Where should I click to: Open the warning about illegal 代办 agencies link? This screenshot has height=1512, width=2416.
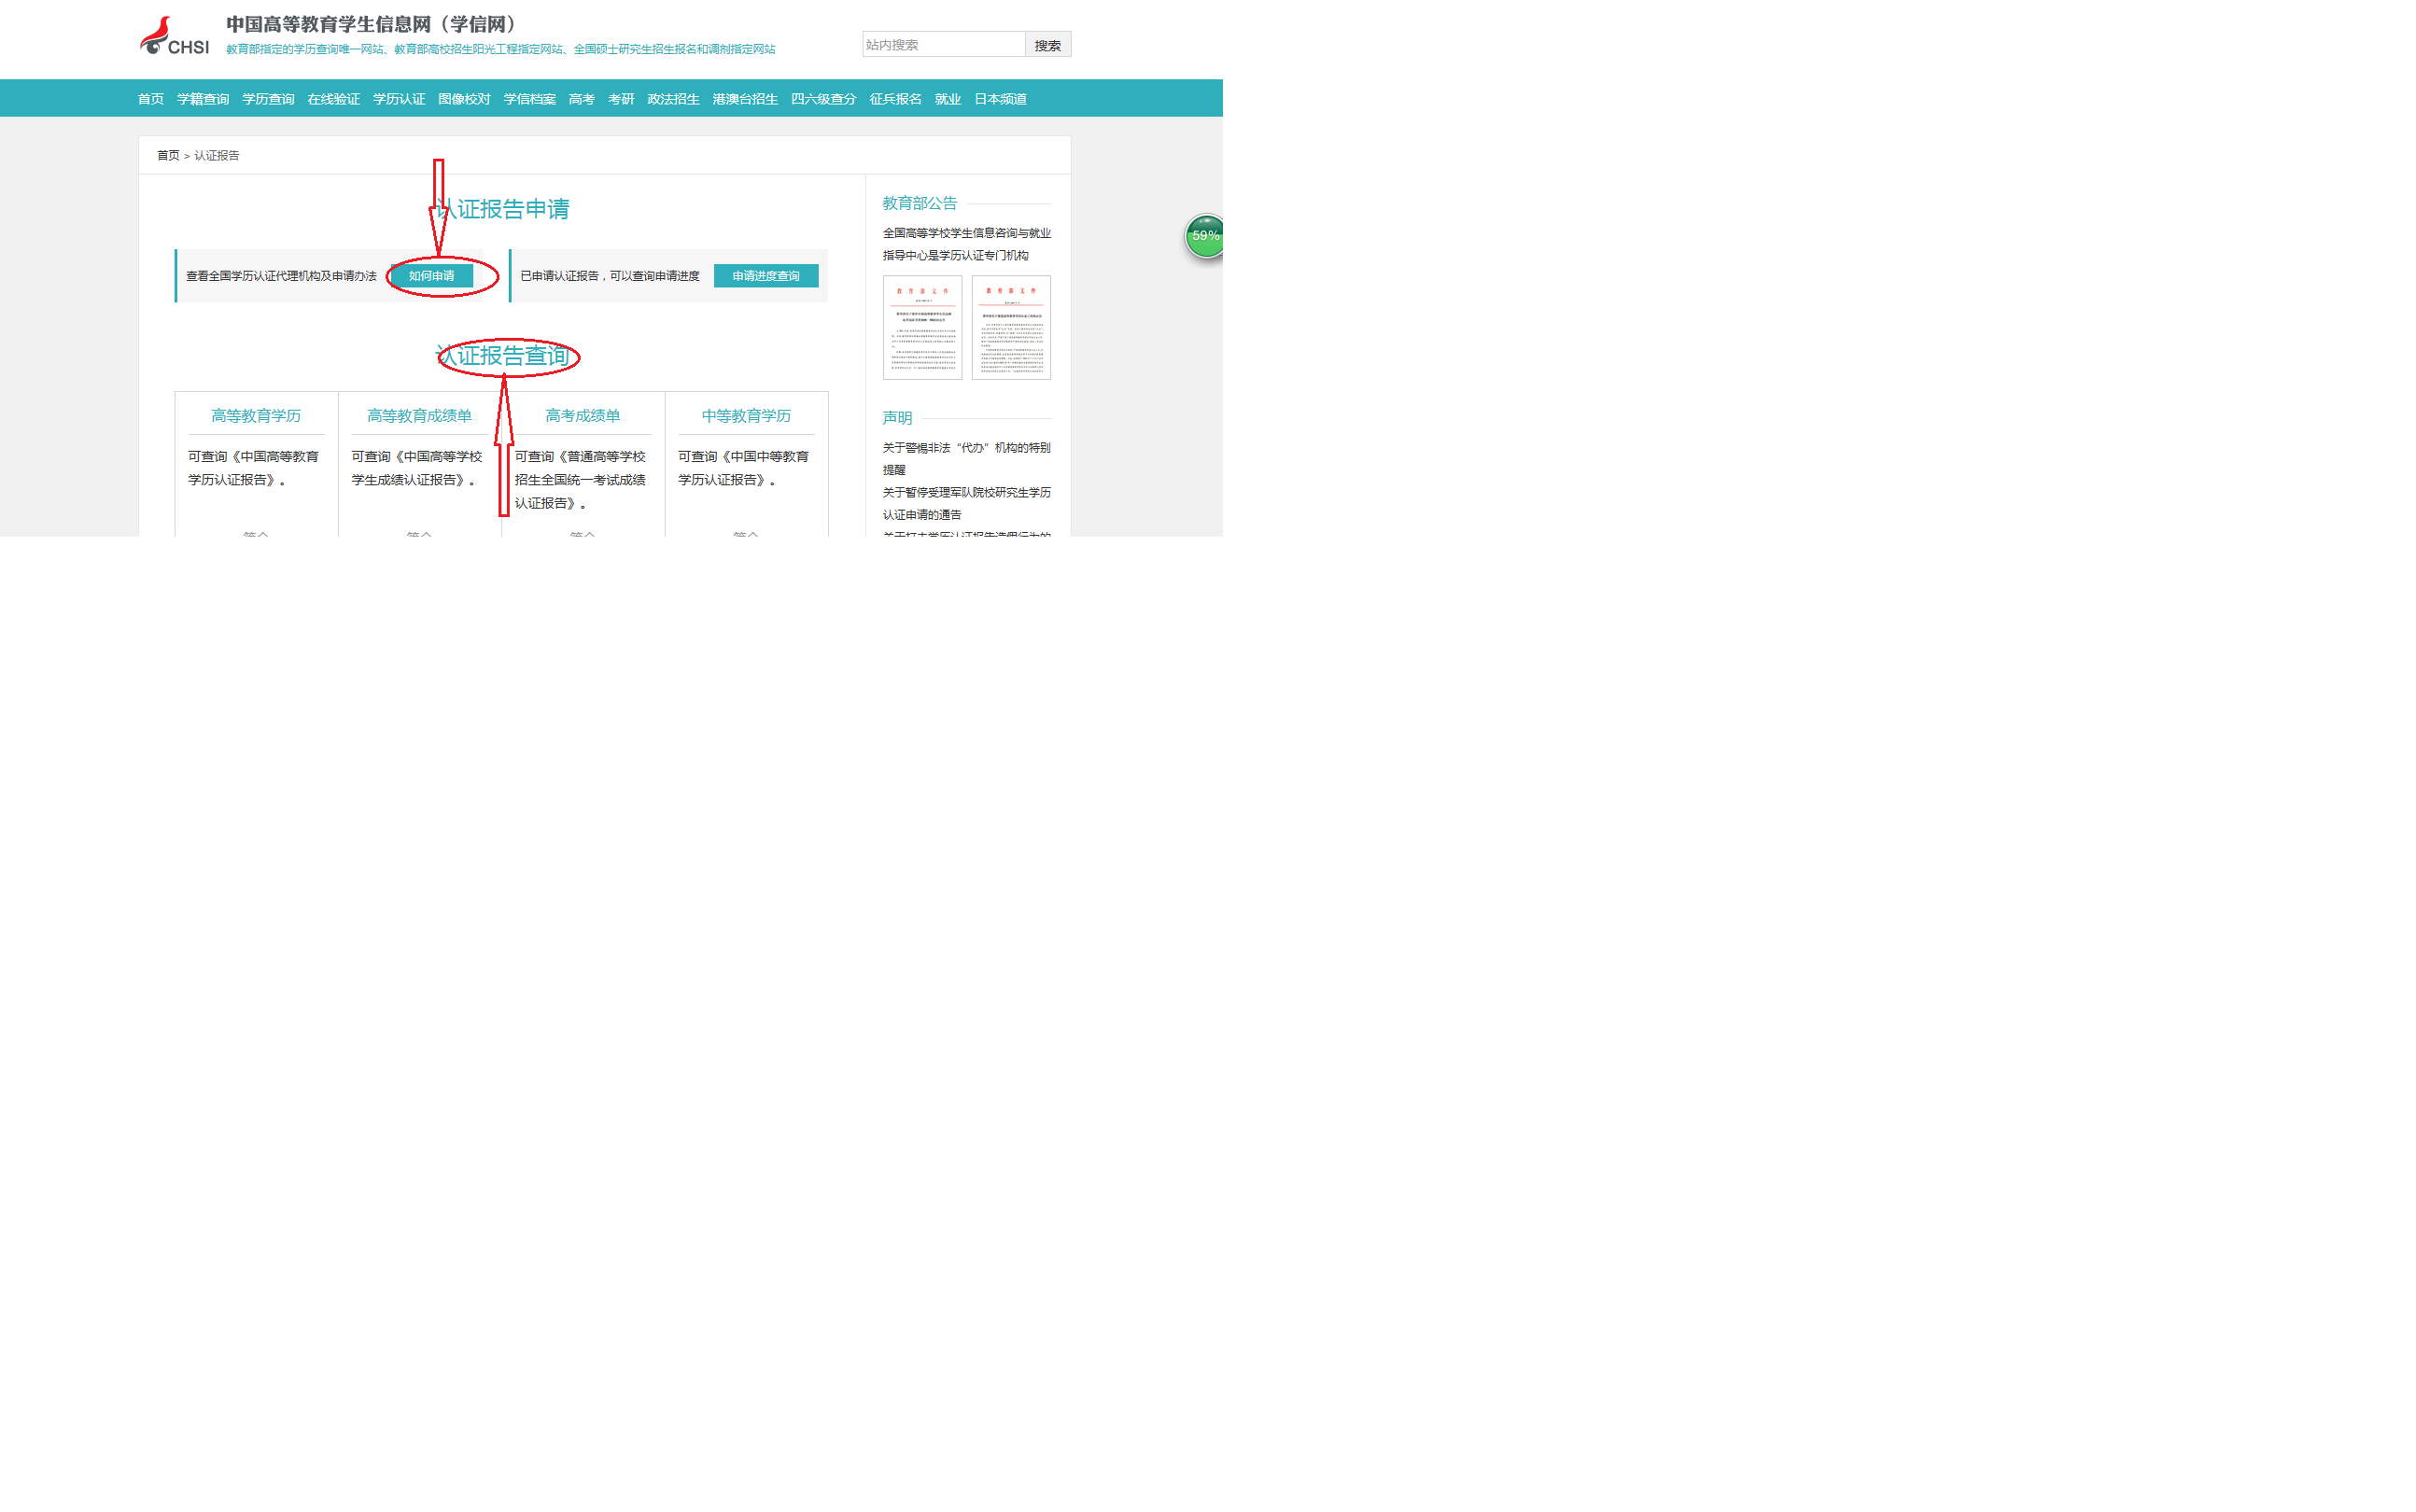click(965, 448)
